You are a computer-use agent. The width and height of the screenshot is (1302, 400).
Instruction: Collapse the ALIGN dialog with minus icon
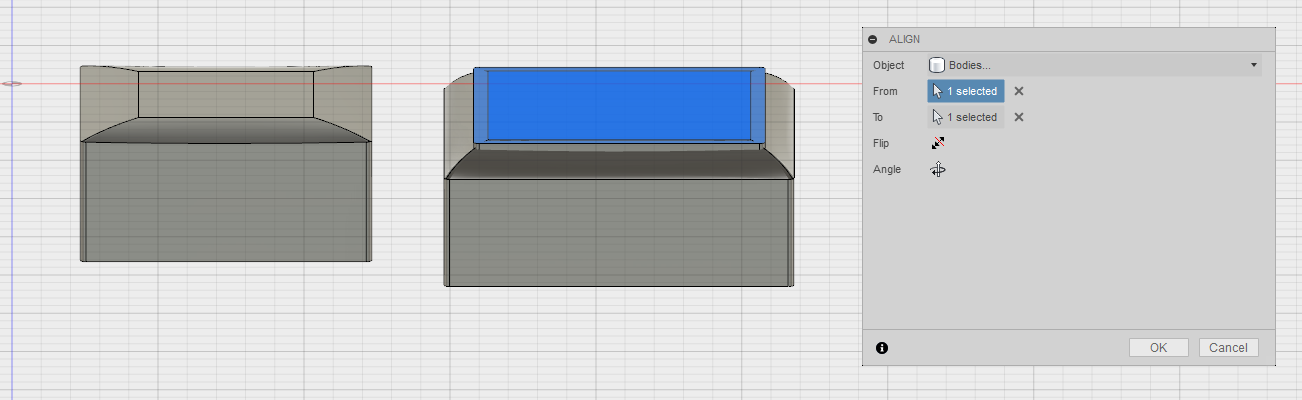tap(873, 39)
